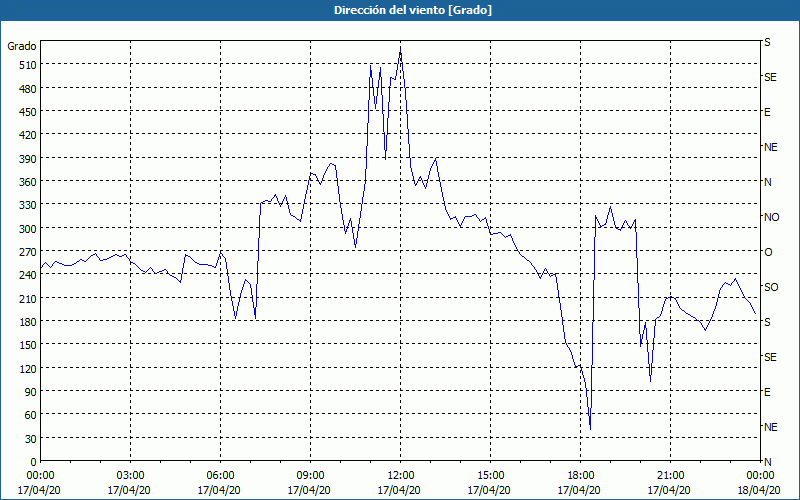
Task: Click the 0 value at the axis origin
Action: [34, 462]
